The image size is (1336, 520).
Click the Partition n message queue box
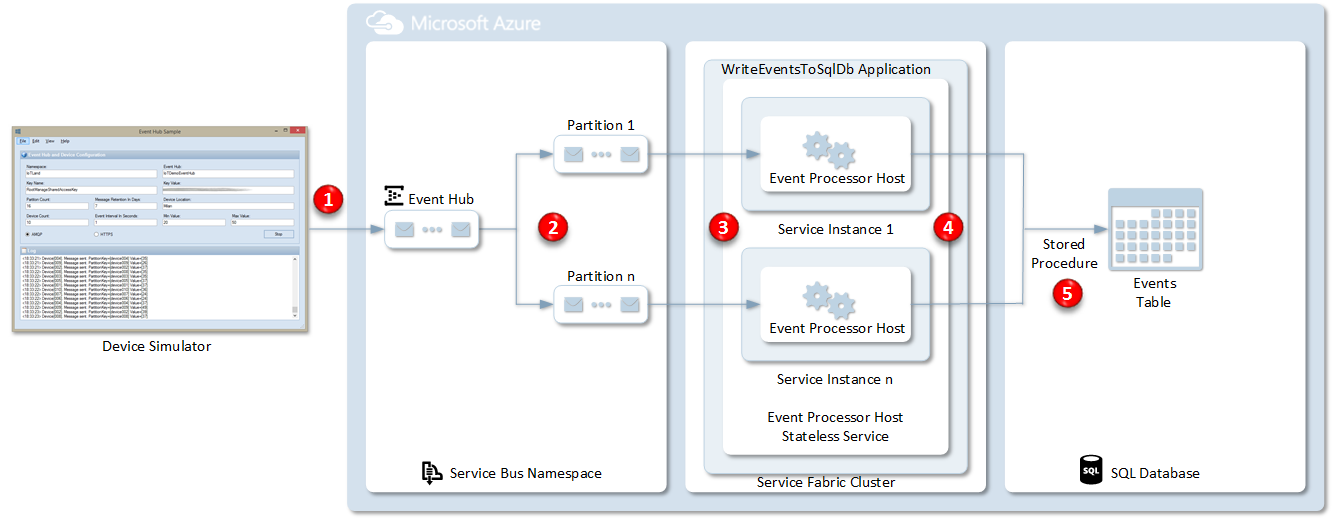602,304
